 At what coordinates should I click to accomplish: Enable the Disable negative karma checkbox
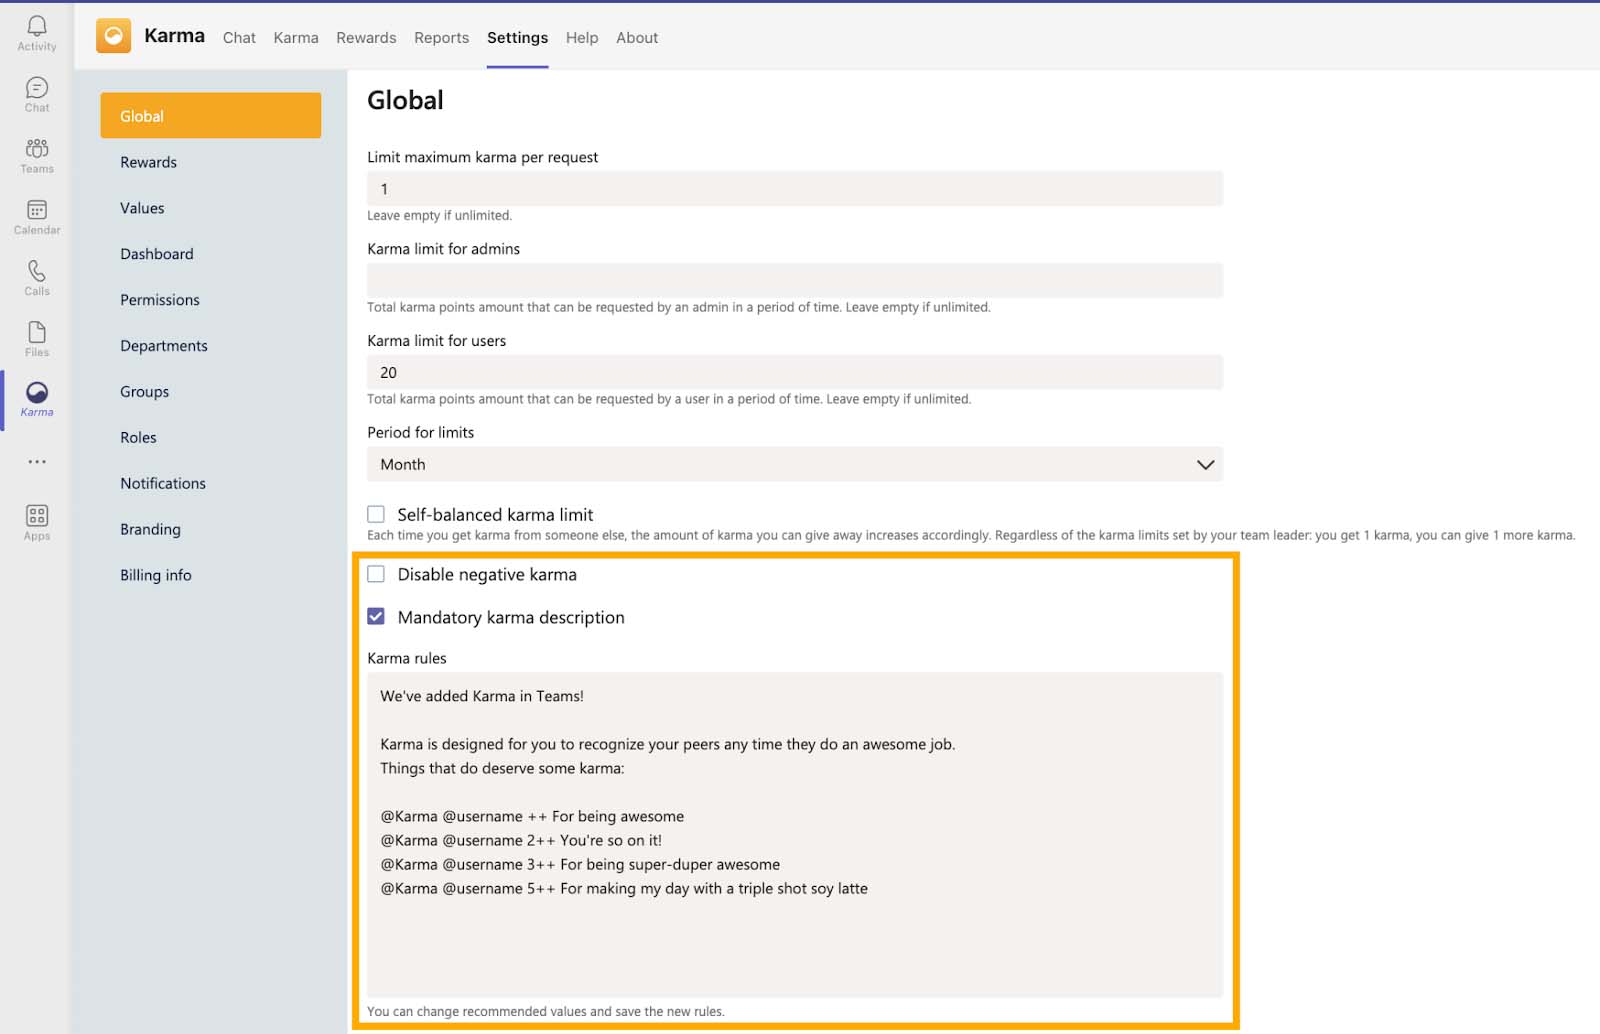tap(376, 574)
